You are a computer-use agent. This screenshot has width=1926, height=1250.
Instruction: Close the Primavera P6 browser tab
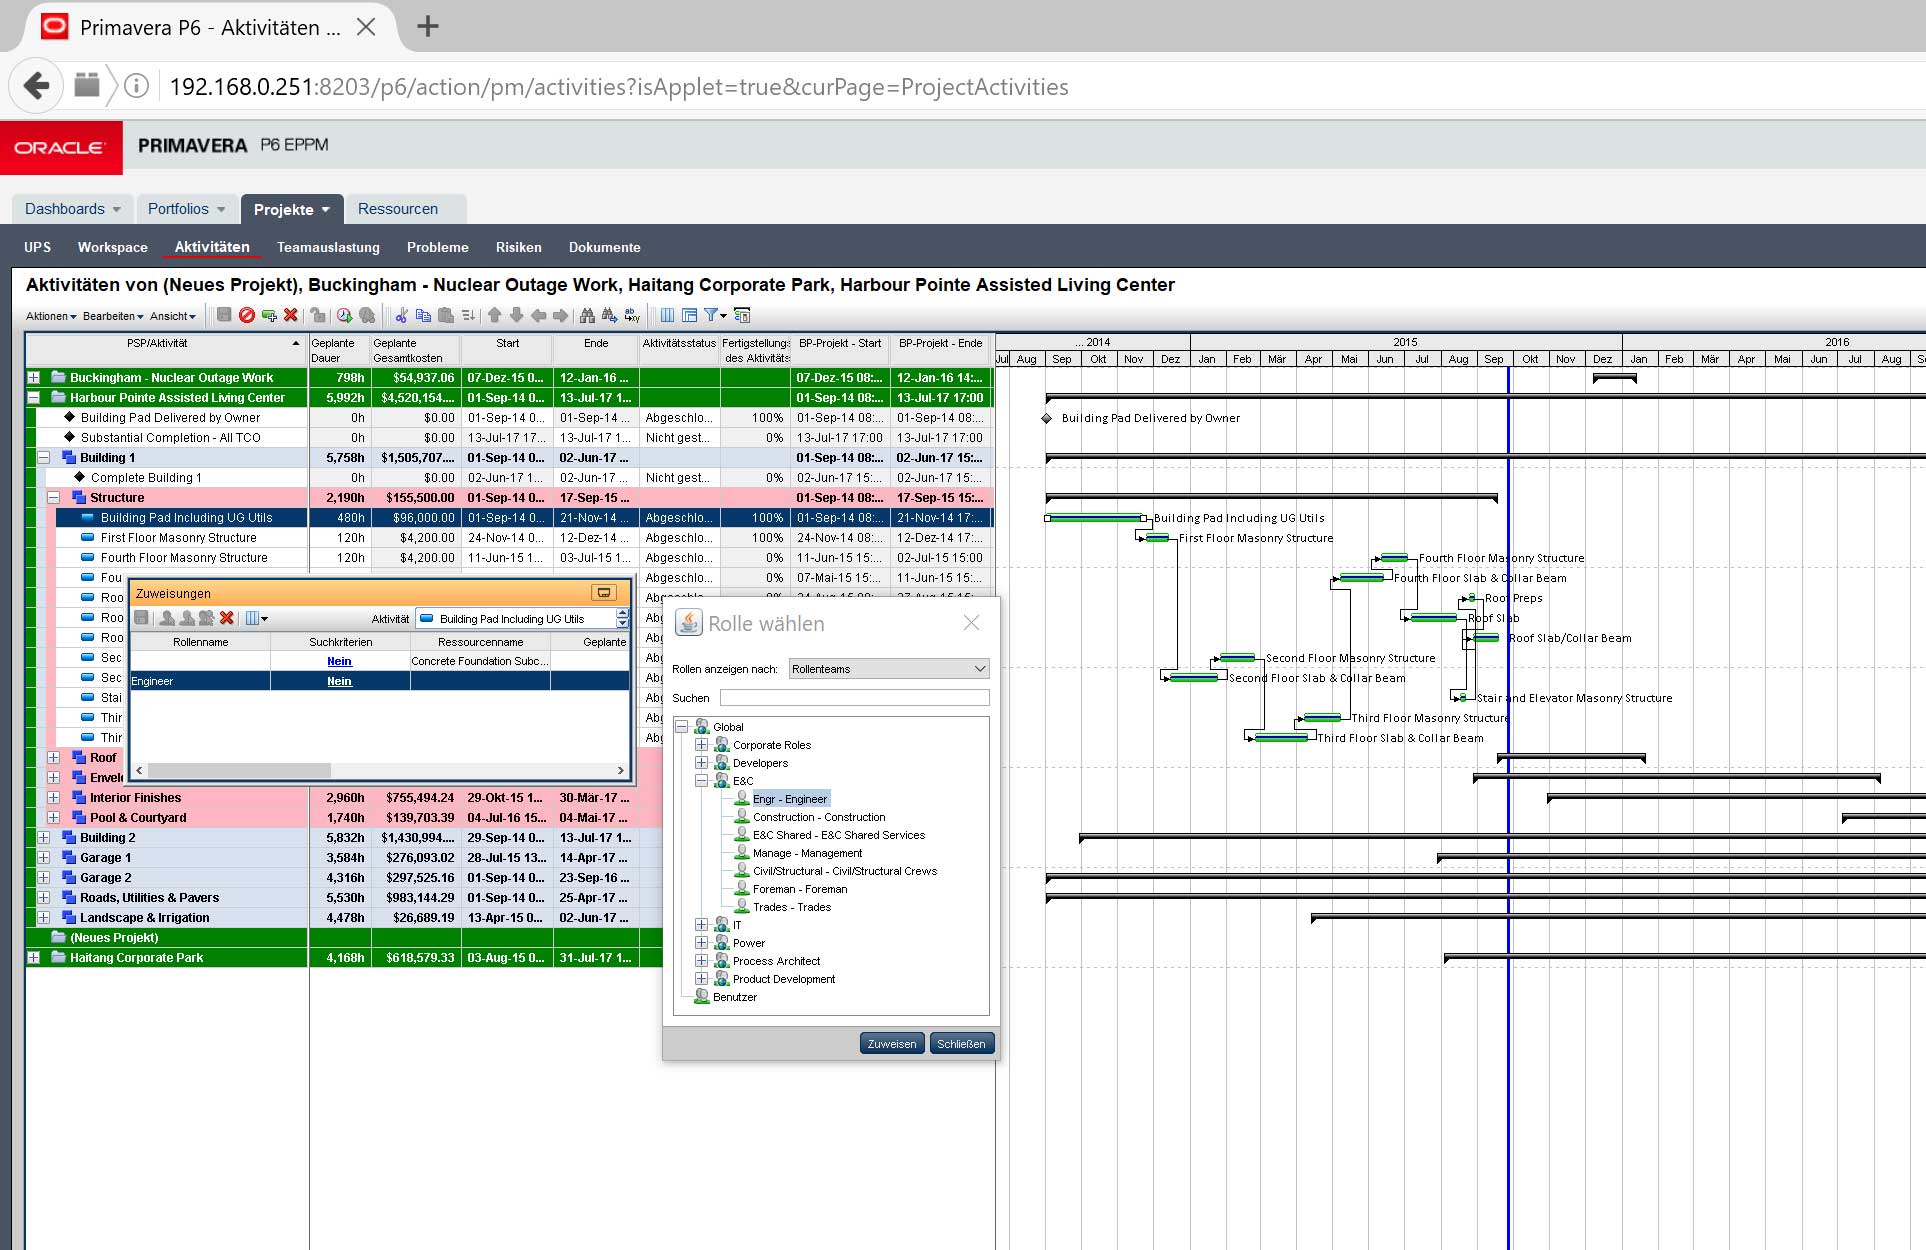point(366,27)
